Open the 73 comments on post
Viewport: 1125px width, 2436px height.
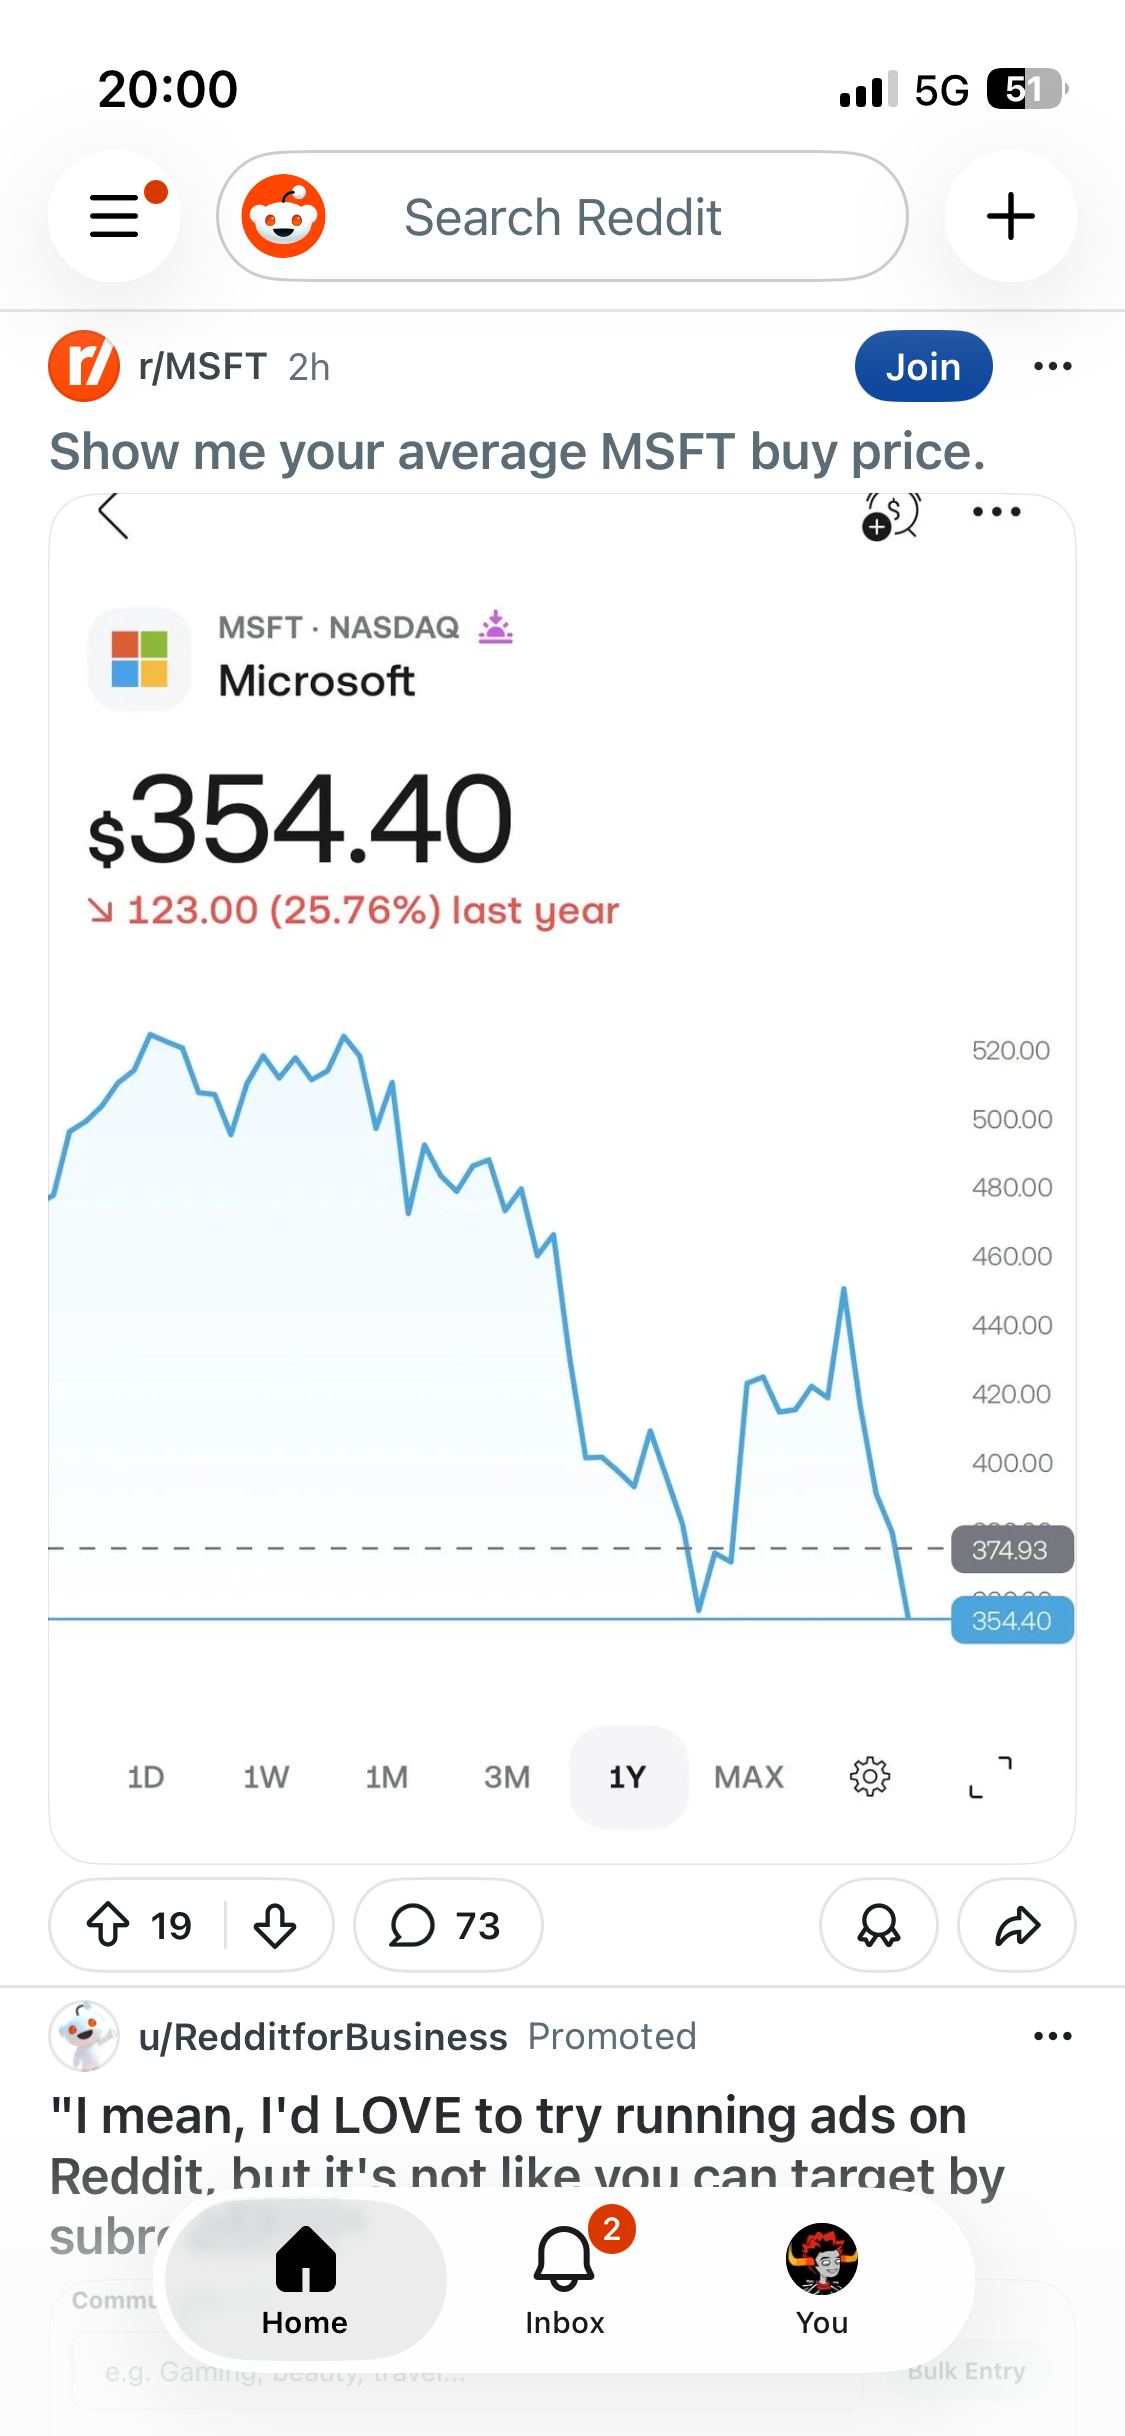[447, 1925]
